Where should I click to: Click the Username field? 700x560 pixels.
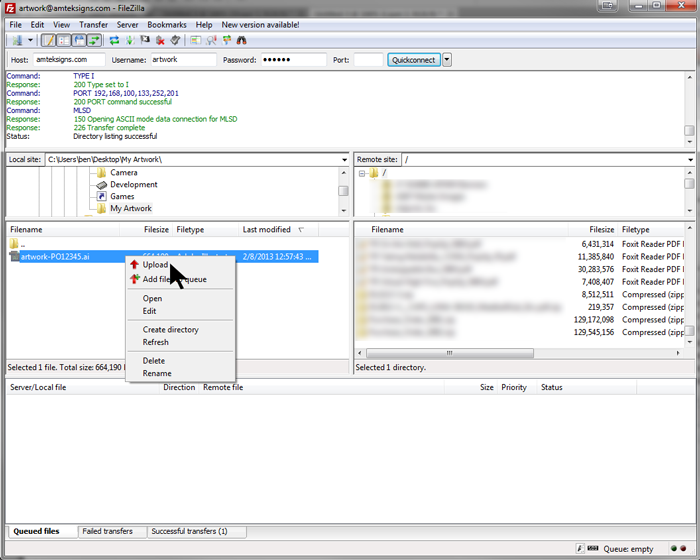tap(183, 60)
